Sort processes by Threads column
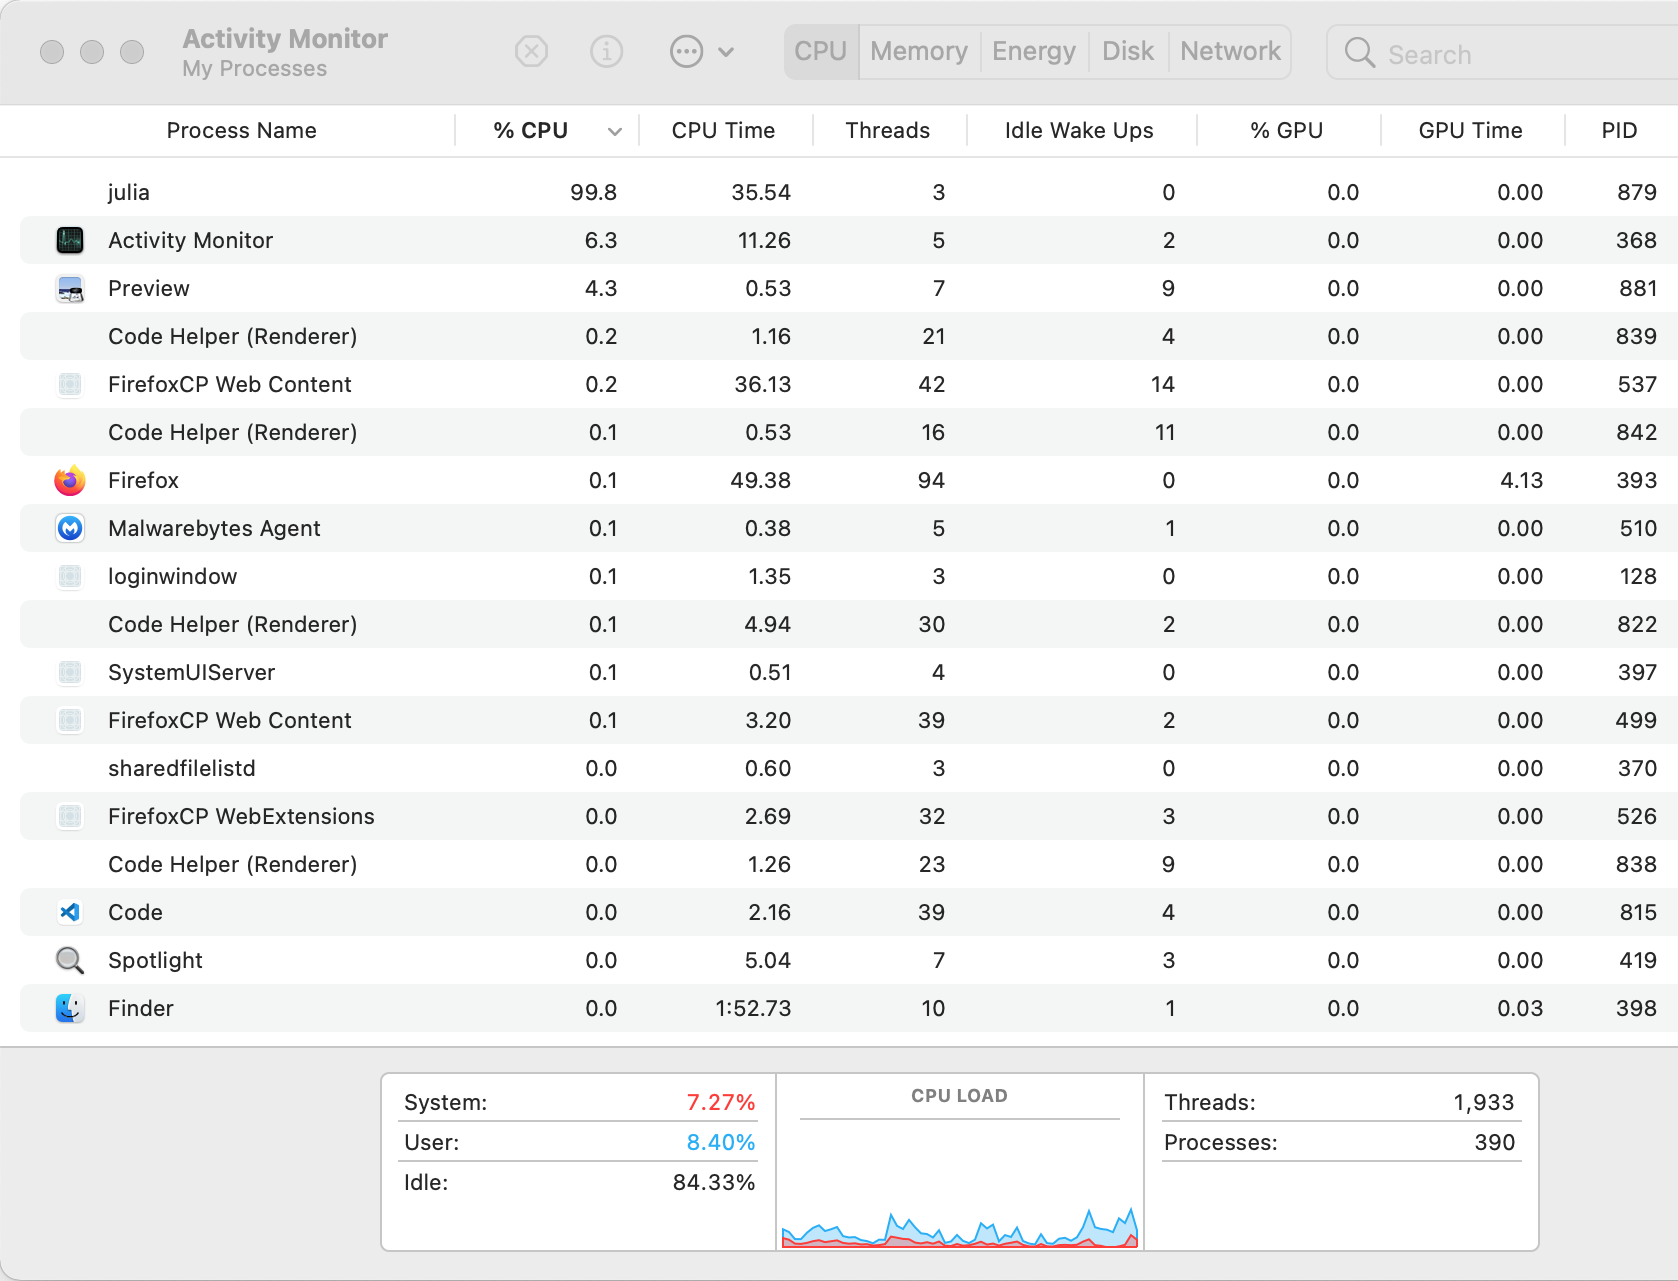 coord(887,130)
